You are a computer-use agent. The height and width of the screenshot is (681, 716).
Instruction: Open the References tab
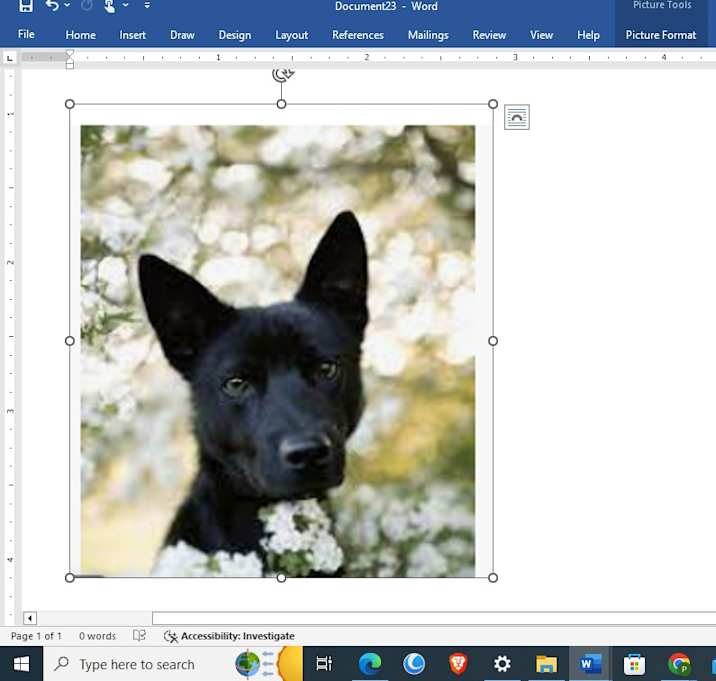[x=358, y=35]
